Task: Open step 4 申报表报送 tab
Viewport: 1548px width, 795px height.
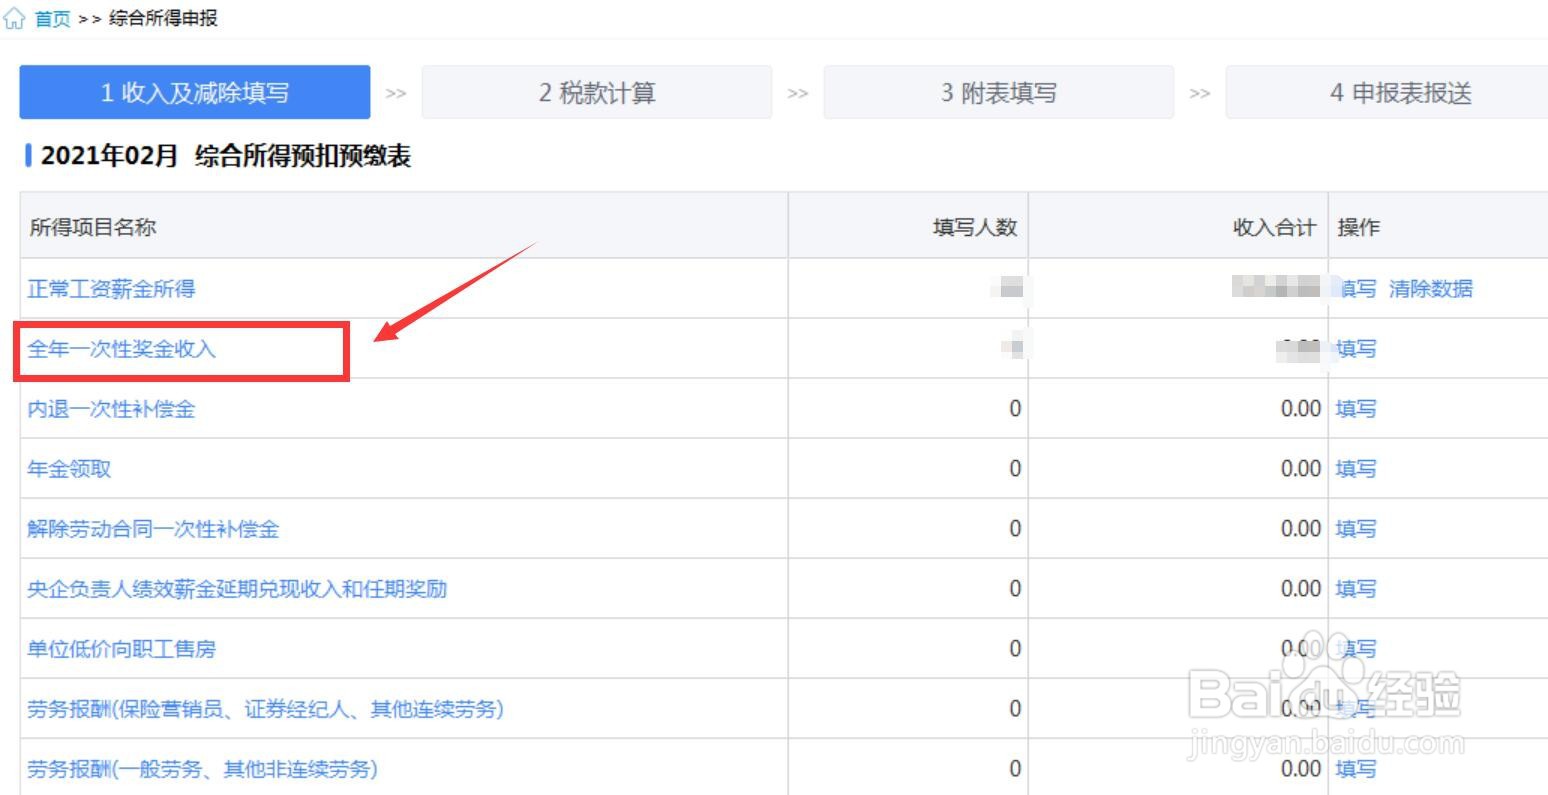Action: click(1387, 93)
